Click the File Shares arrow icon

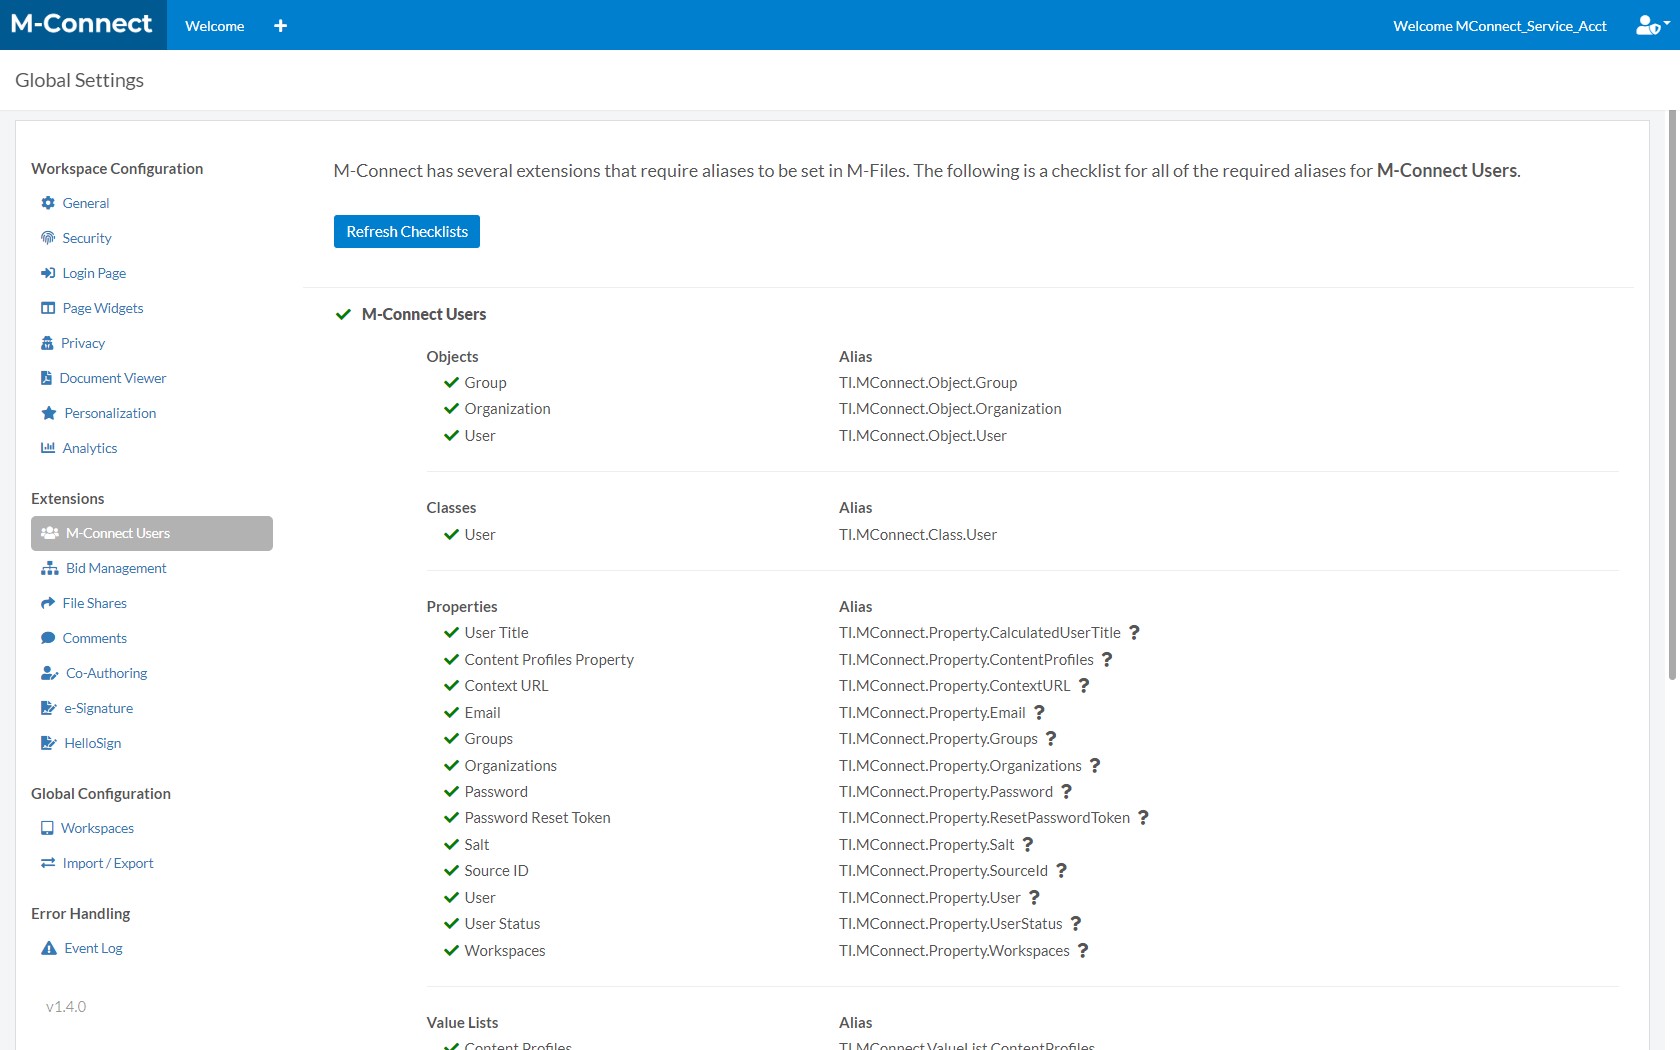(x=48, y=603)
